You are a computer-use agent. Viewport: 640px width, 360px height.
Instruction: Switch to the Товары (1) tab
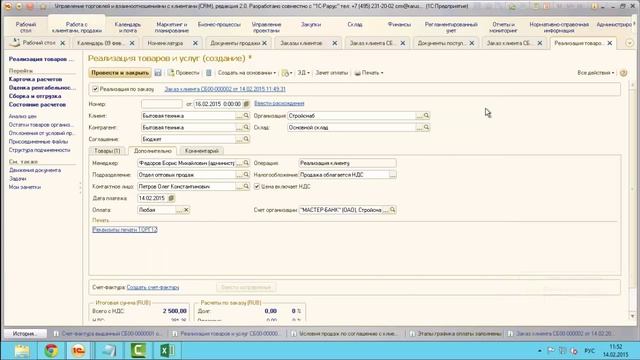click(x=107, y=151)
